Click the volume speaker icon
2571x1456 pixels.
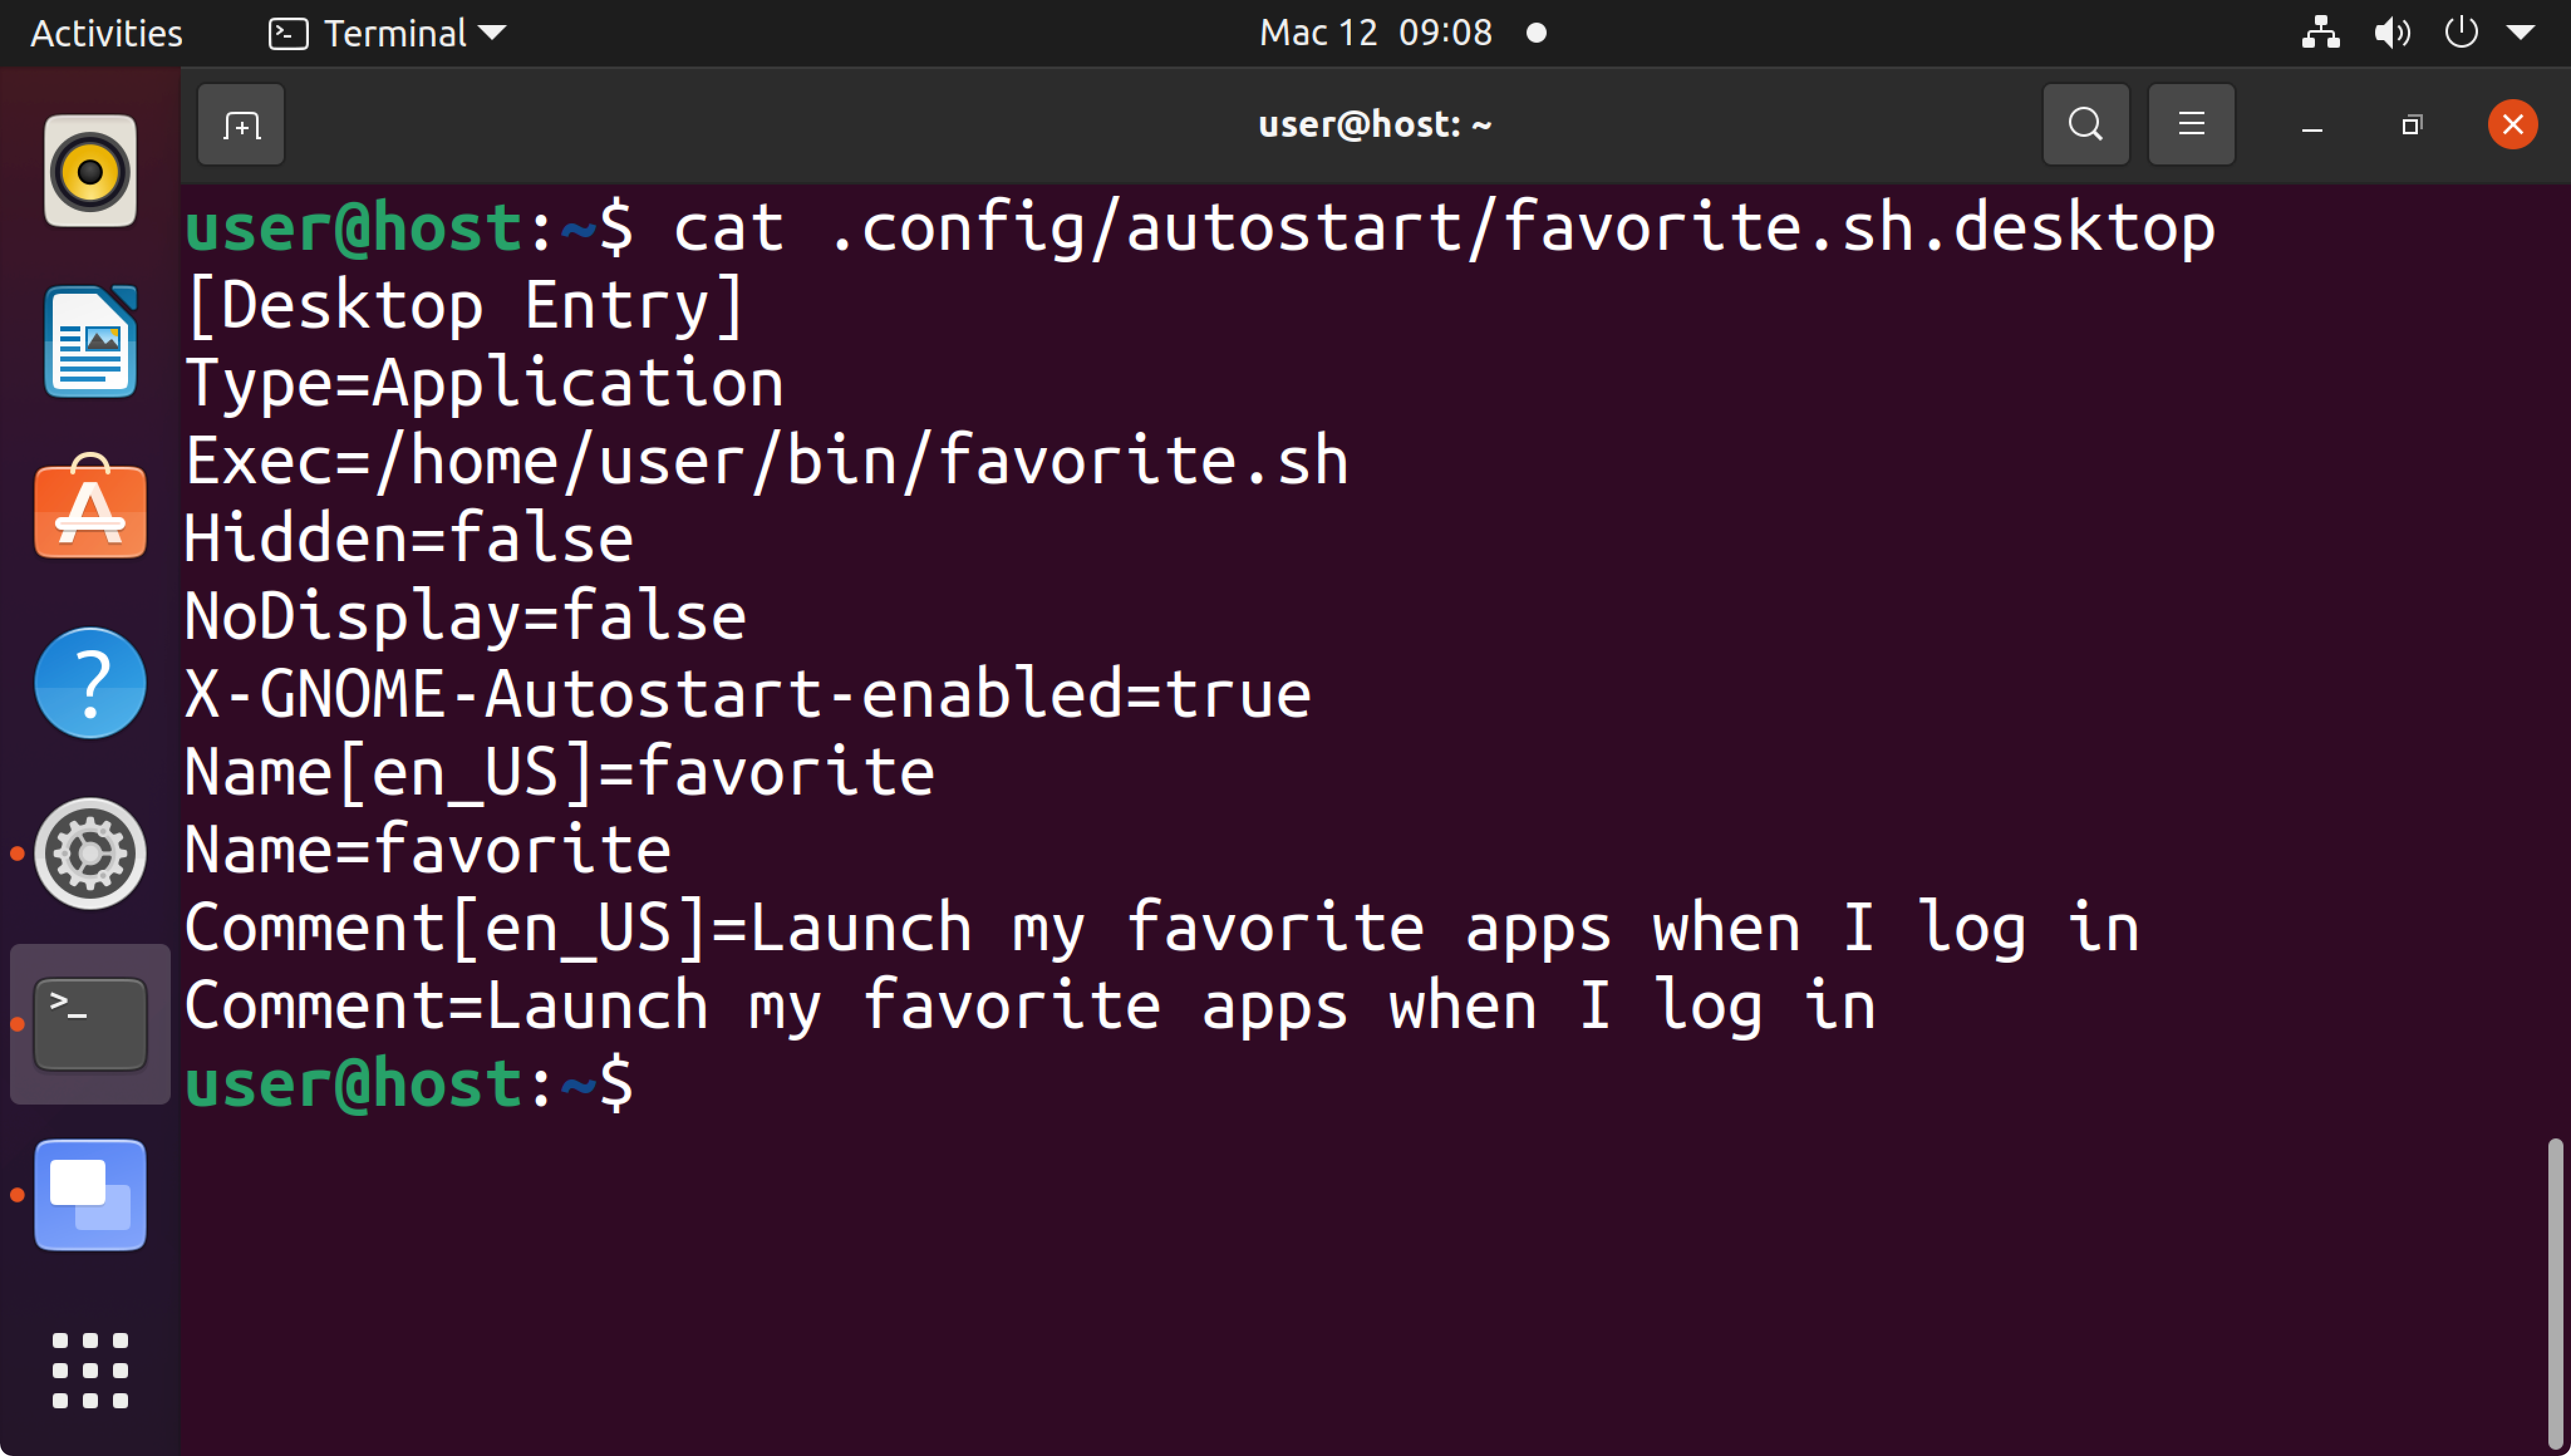2391,33
